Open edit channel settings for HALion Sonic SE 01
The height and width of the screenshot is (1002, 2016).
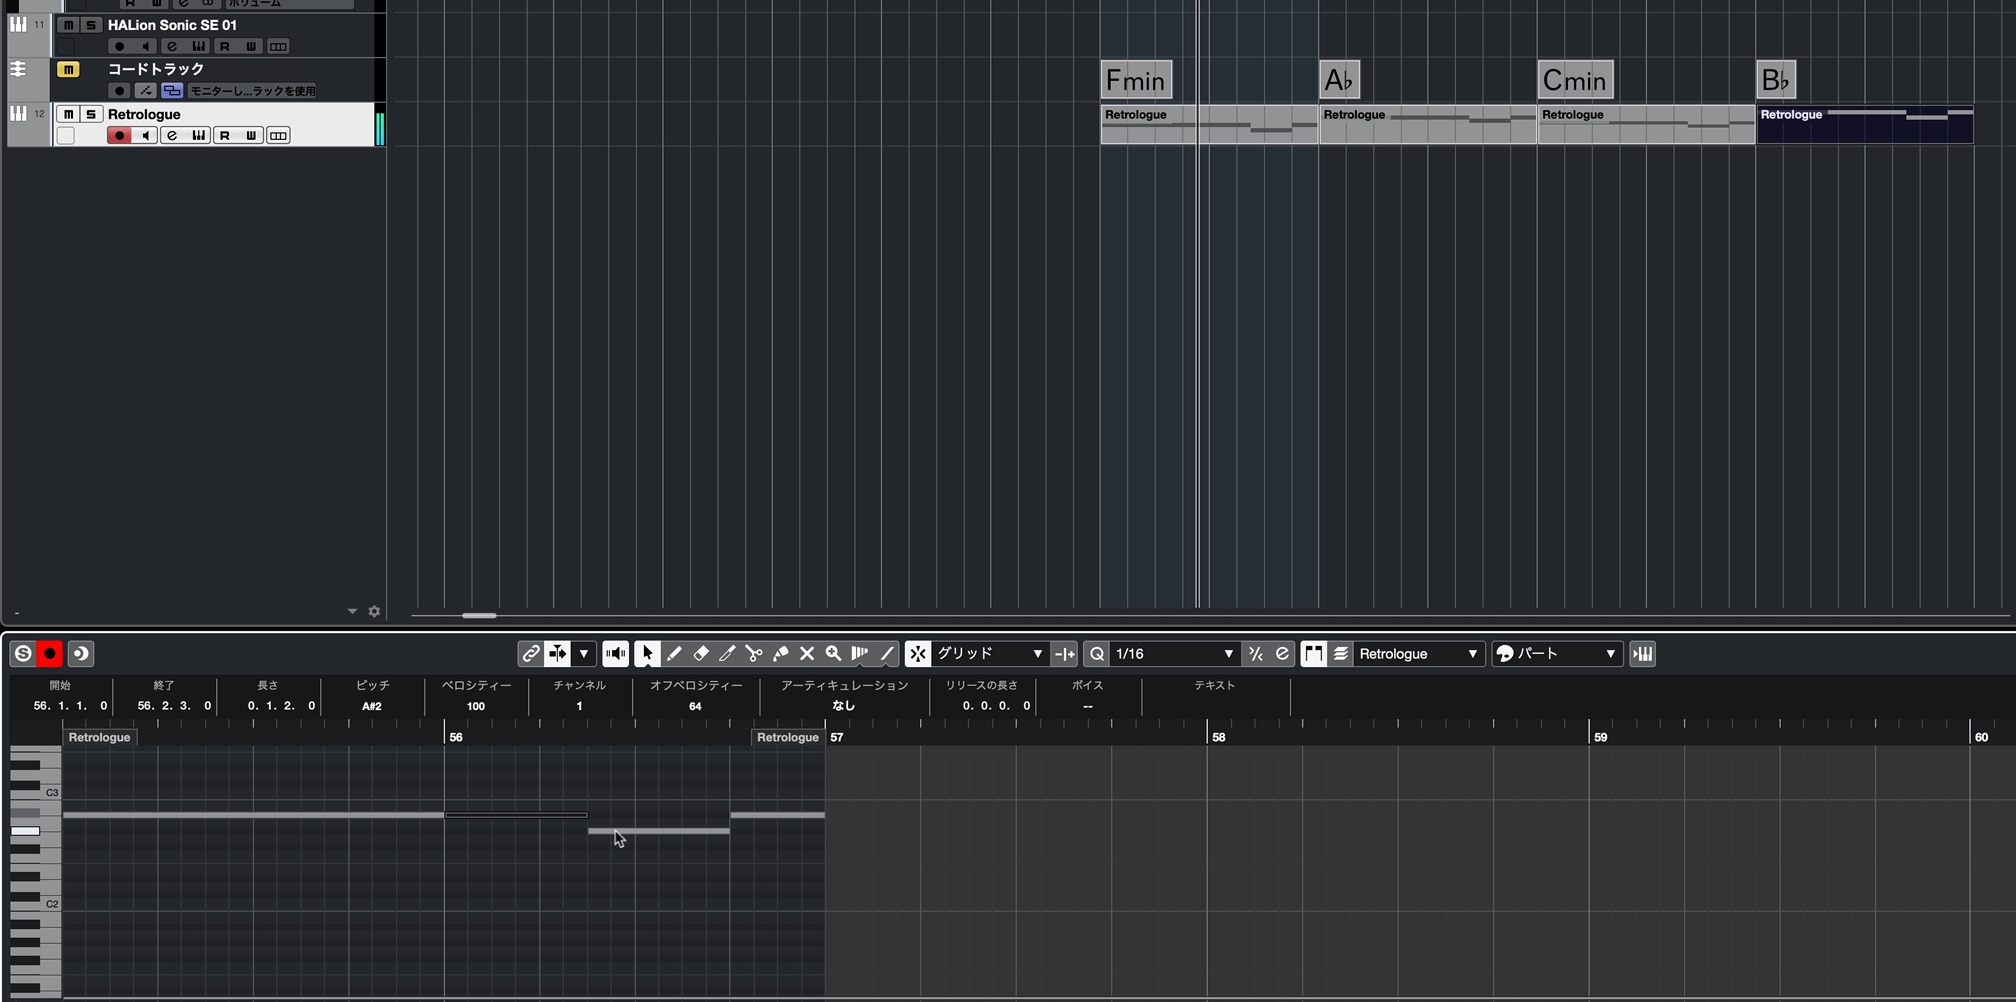point(172,47)
